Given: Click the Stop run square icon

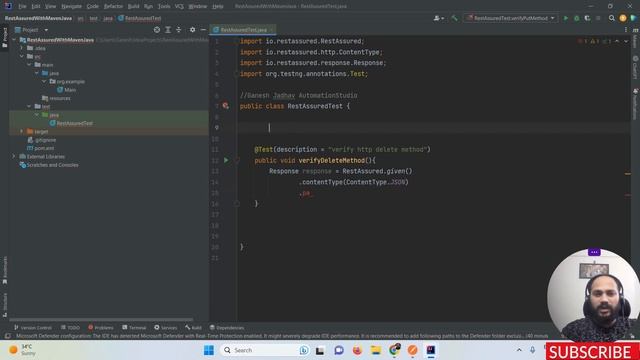Looking at the screenshot, I should coord(598,18).
